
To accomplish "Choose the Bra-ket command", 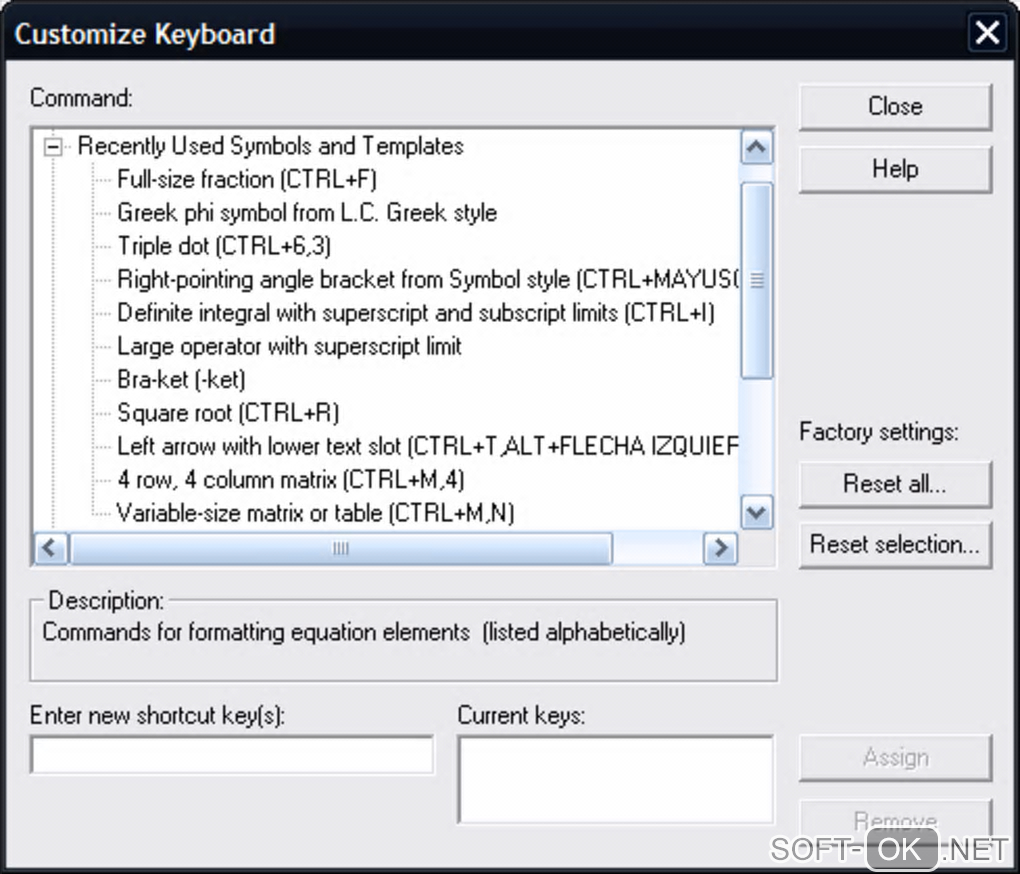I will pos(181,380).
